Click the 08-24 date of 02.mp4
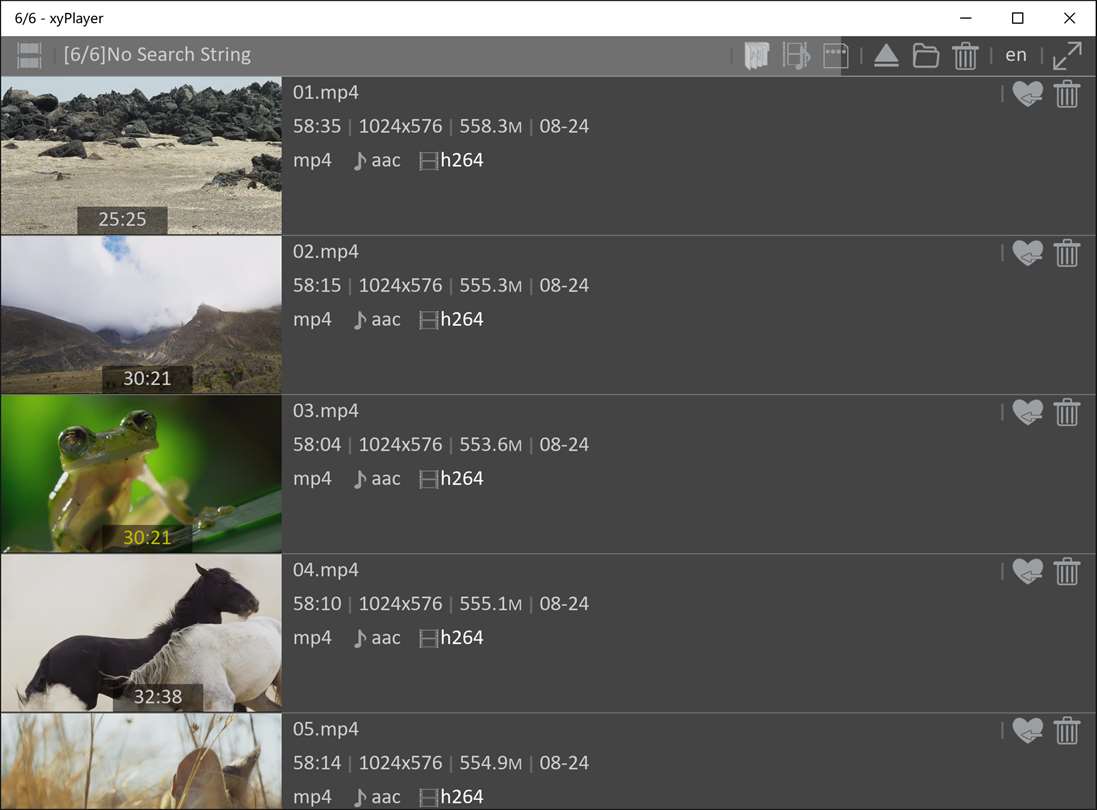 (564, 285)
